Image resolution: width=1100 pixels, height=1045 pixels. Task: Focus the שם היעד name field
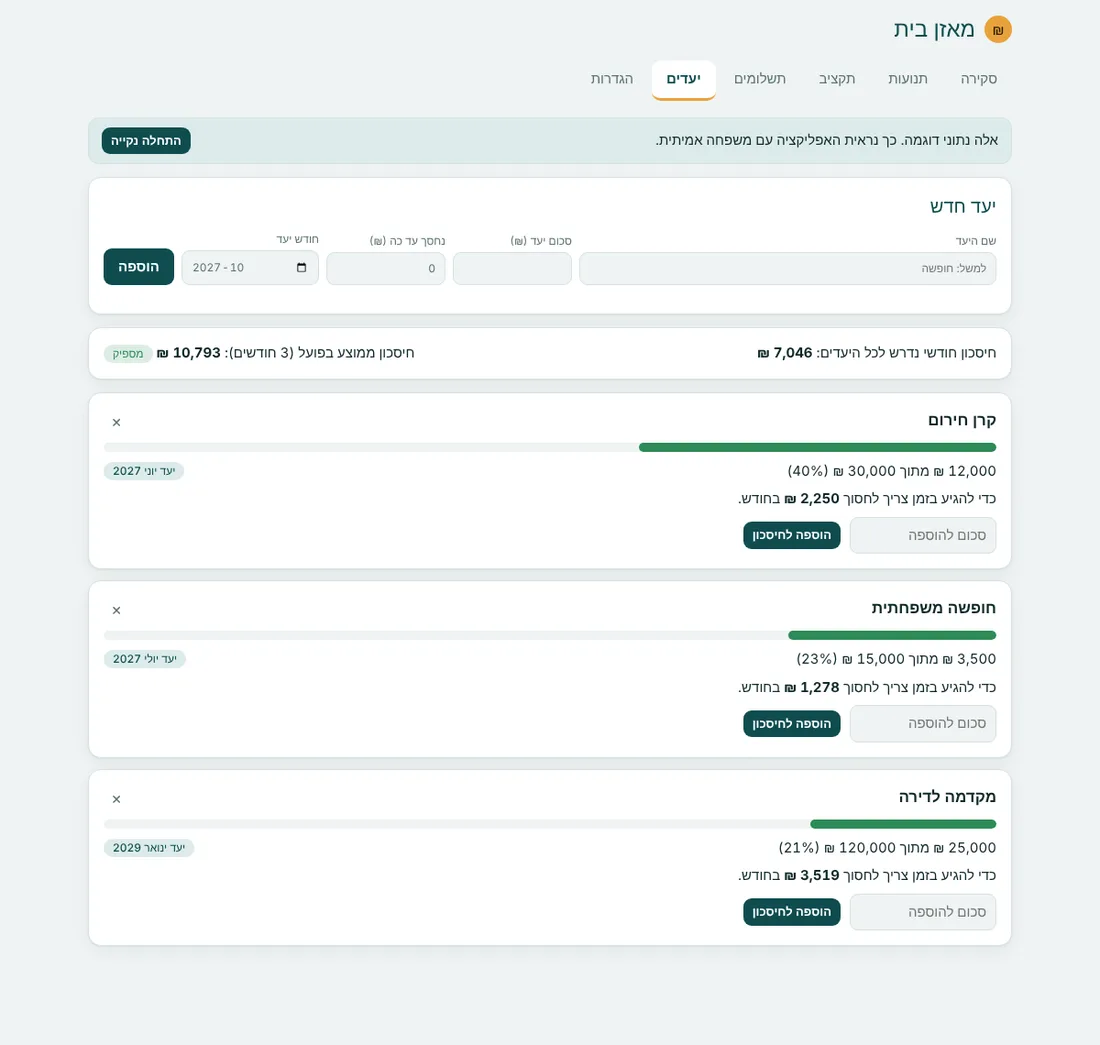point(787,269)
